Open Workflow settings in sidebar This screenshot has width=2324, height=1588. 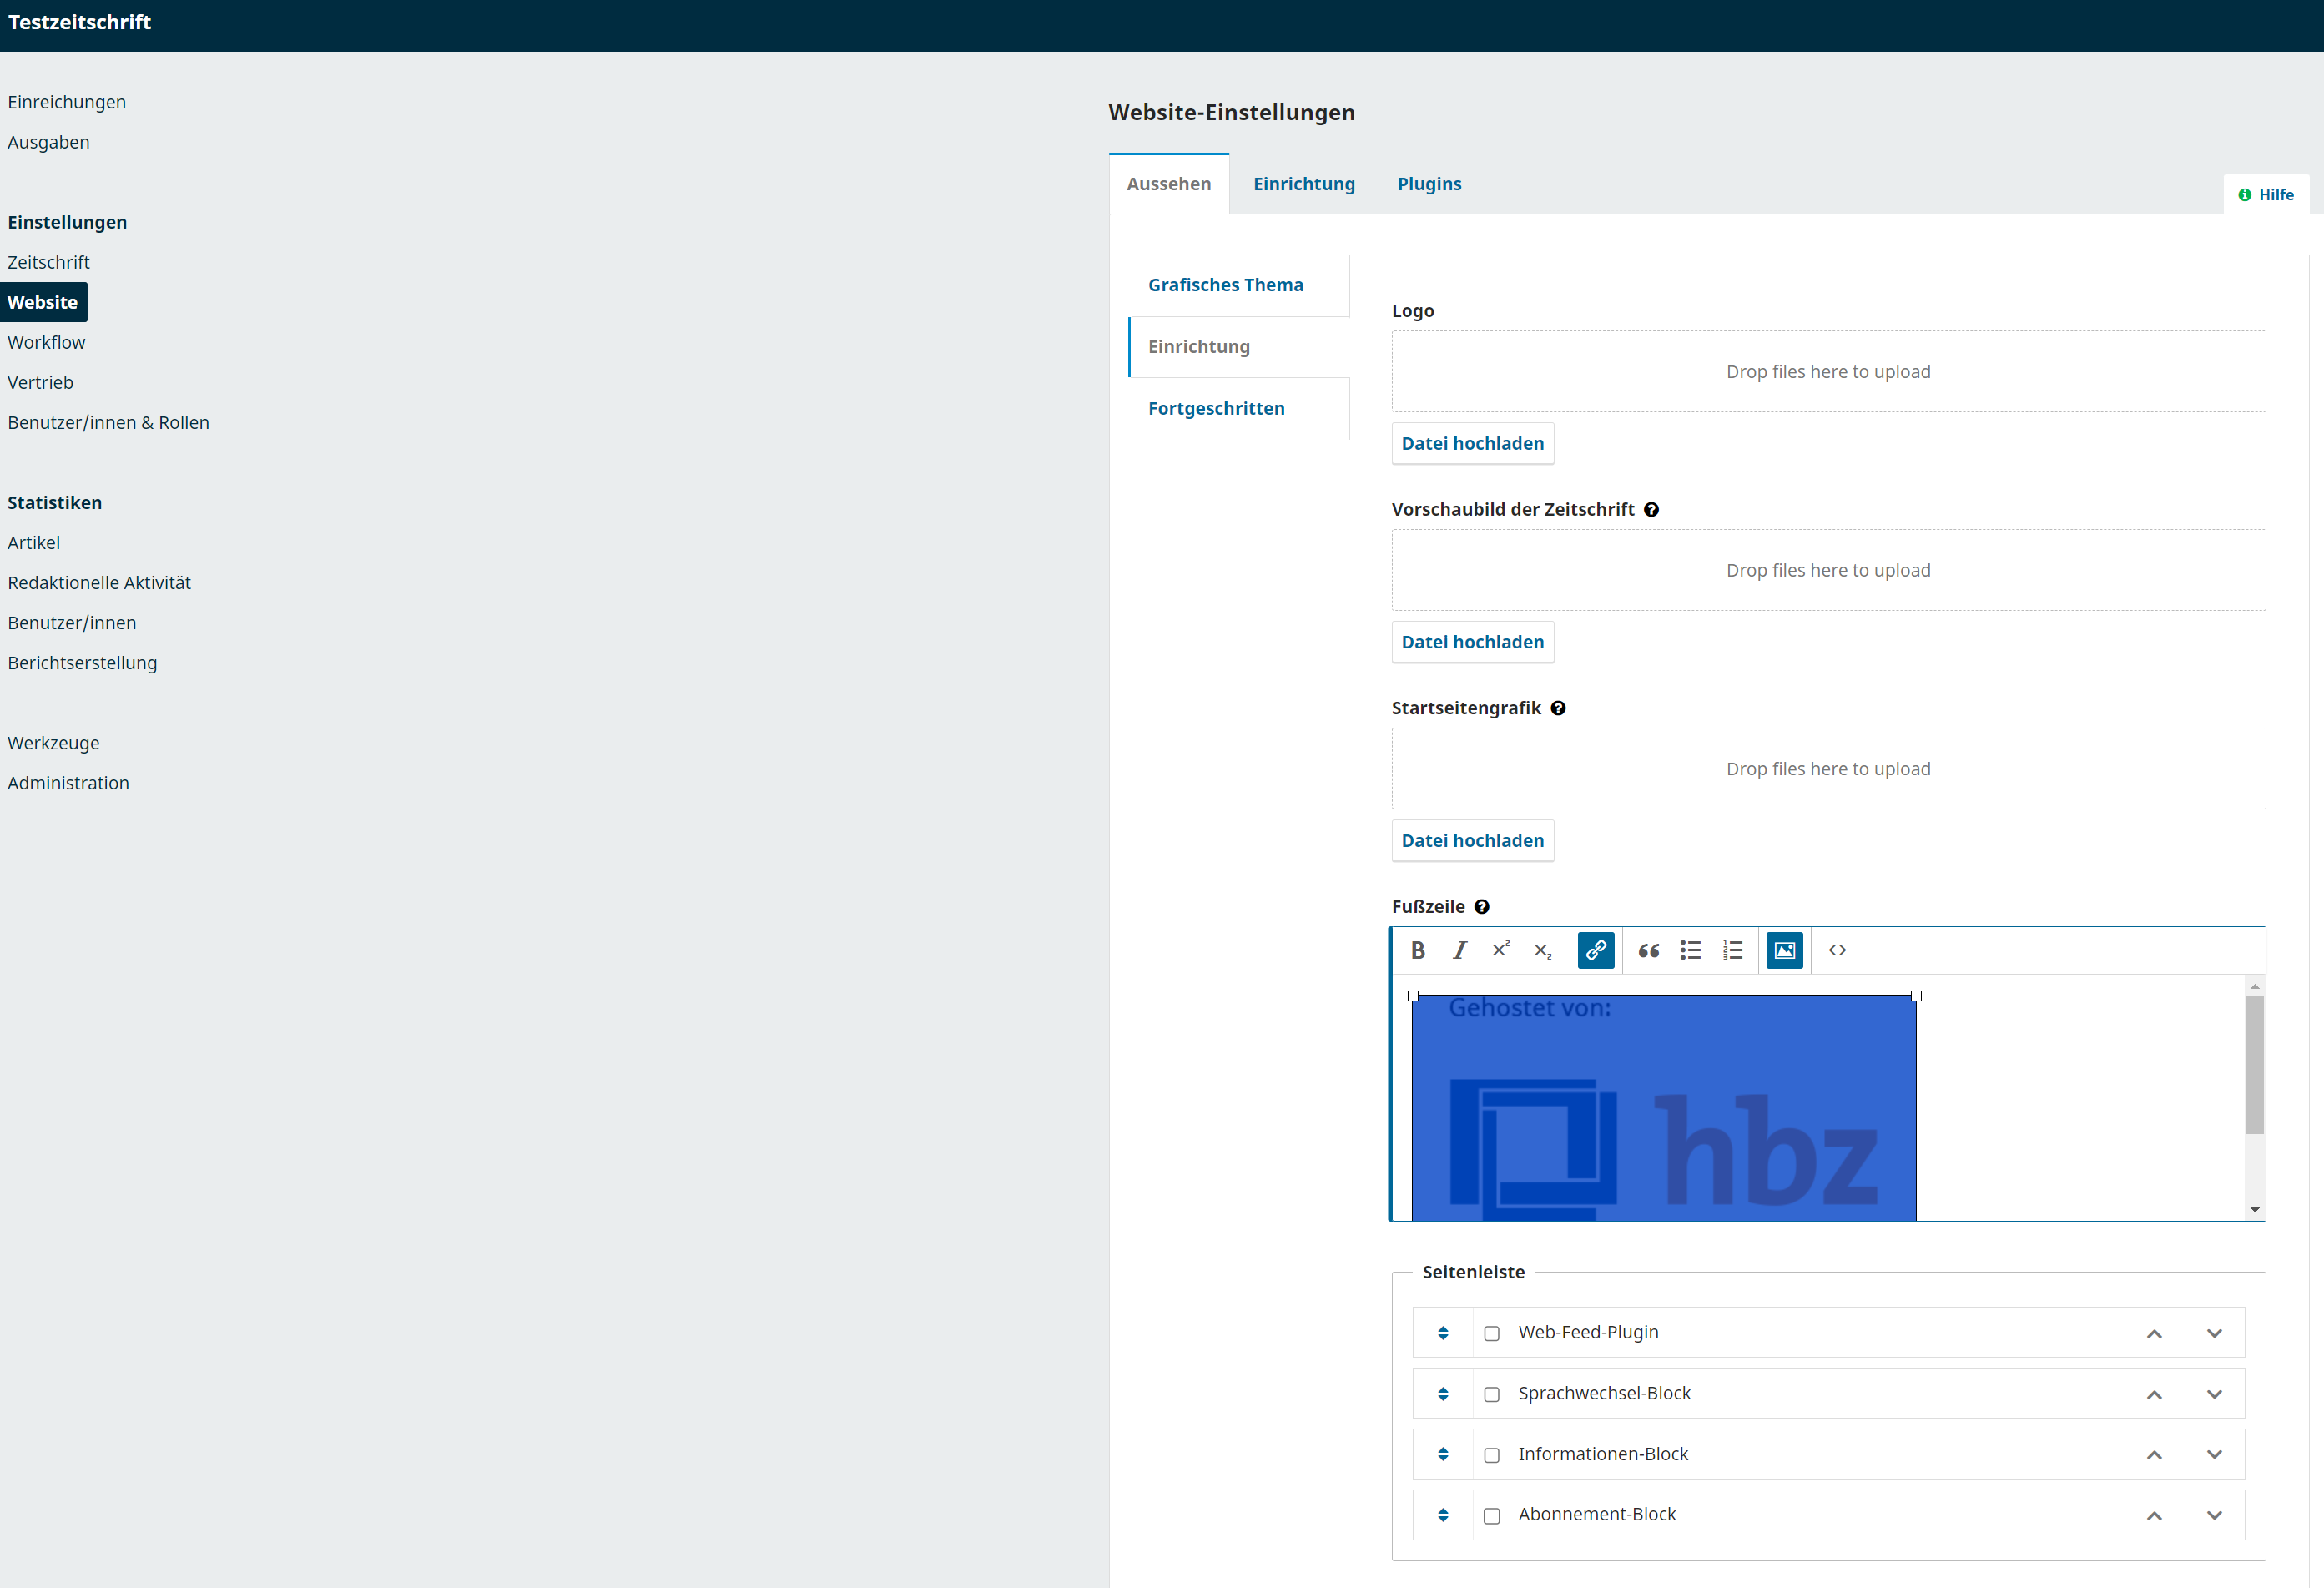click(46, 342)
